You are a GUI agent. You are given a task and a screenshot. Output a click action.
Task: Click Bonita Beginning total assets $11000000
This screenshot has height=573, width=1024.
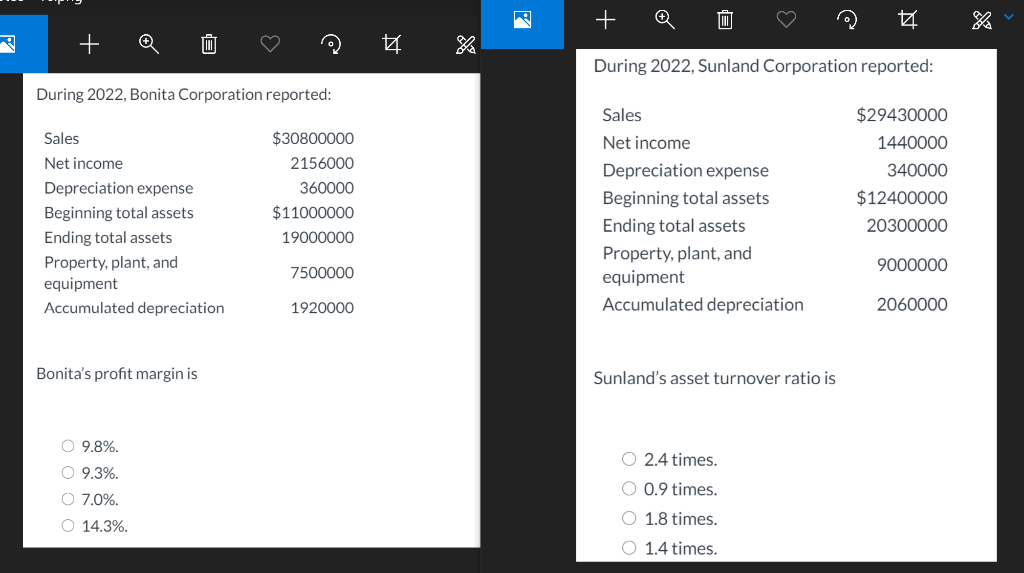(313, 213)
